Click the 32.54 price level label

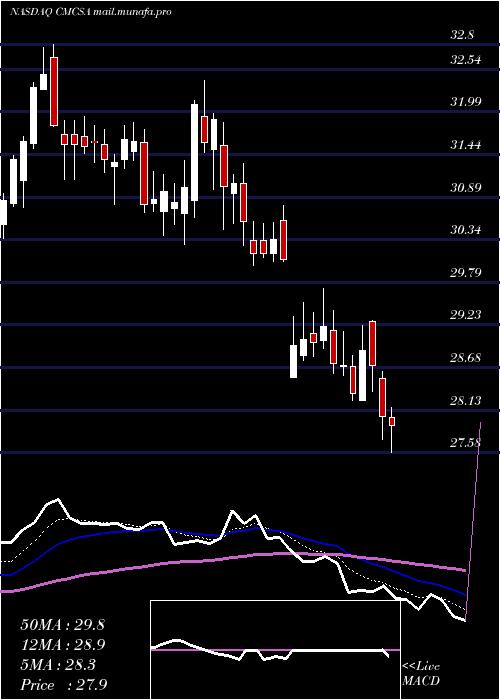pos(466,59)
